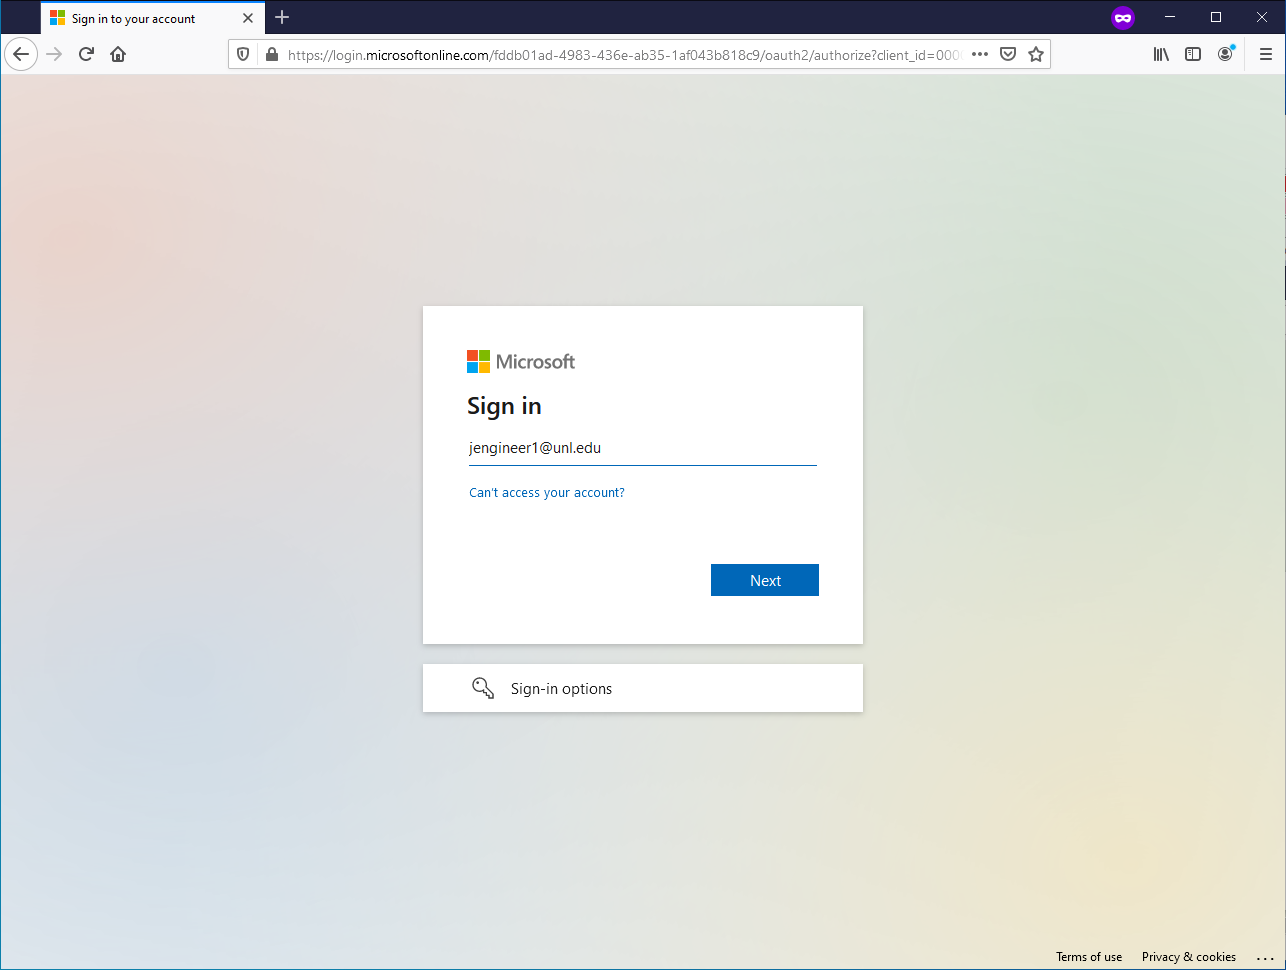Toggle the sidebar view
Screen dimensions: 1286x970
click(x=1193, y=55)
